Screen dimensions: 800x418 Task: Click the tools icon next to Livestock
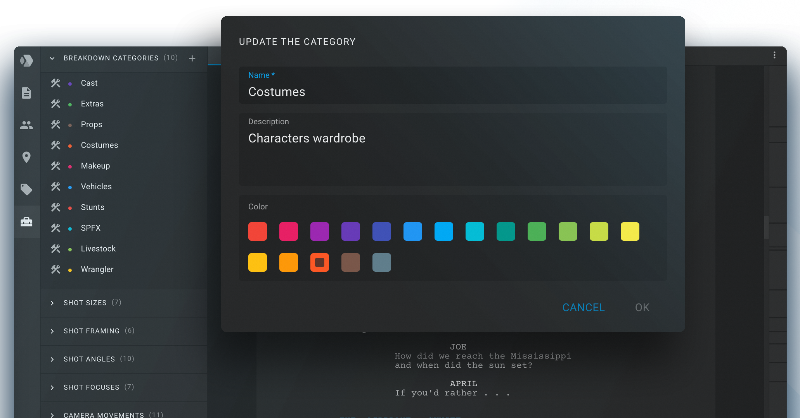tap(56, 248)
